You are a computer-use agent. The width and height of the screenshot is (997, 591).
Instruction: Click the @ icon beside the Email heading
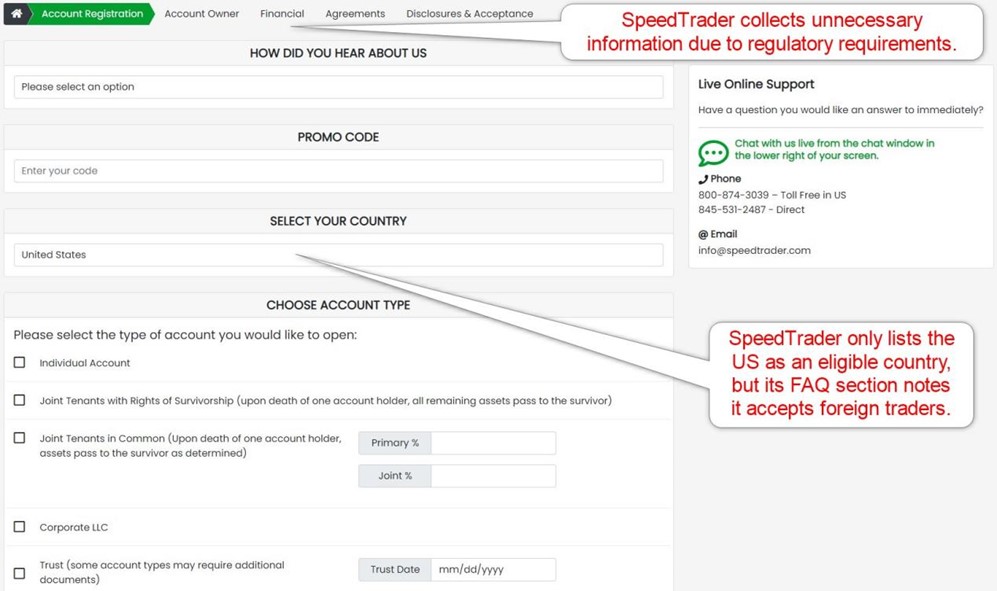point(704,233)
